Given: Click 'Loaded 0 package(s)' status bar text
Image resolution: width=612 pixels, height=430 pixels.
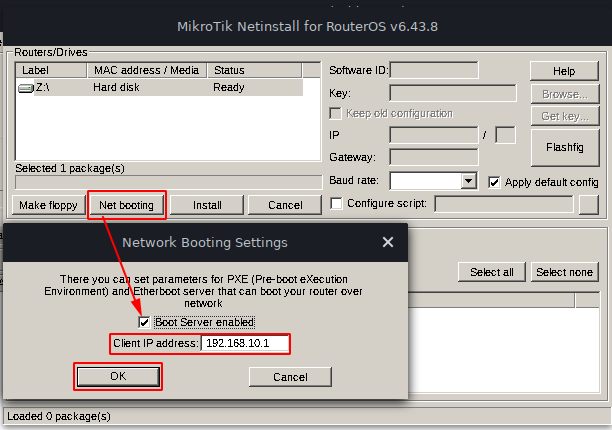Looking at the screenshot, I should click(59, 416).
